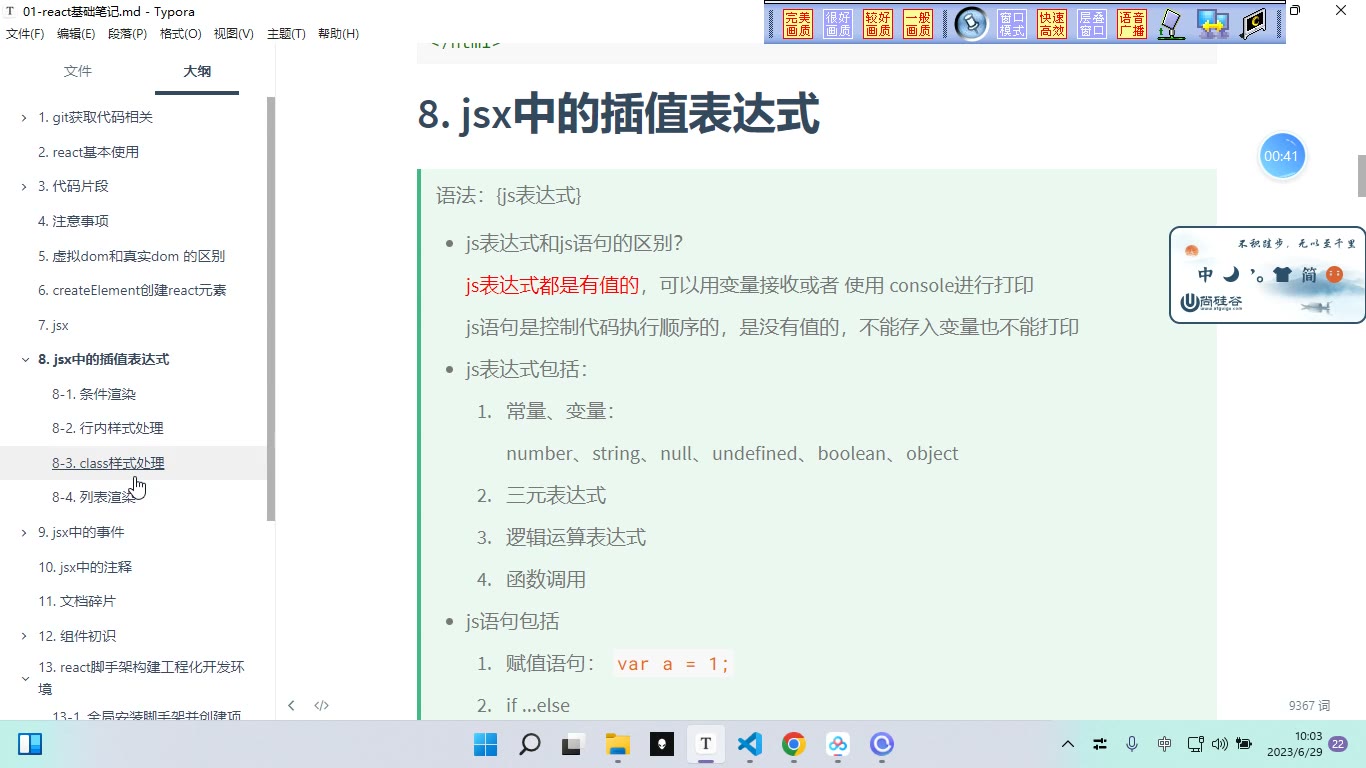Image resolution: width=1366 pixels, height=768 pixels.
Task: Open the 格式(O) menu
Action: (181, 34)
